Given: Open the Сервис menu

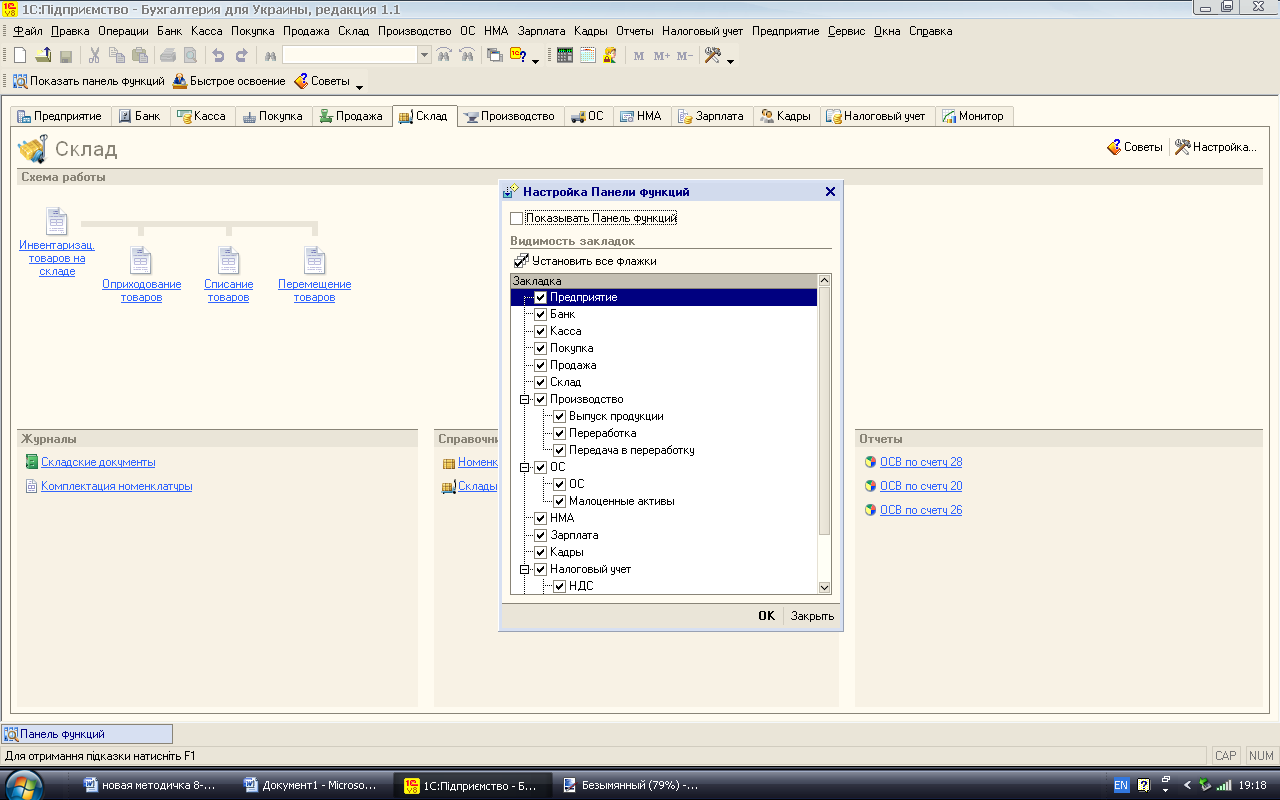Looking at the screenshot, I should [847, 31].
